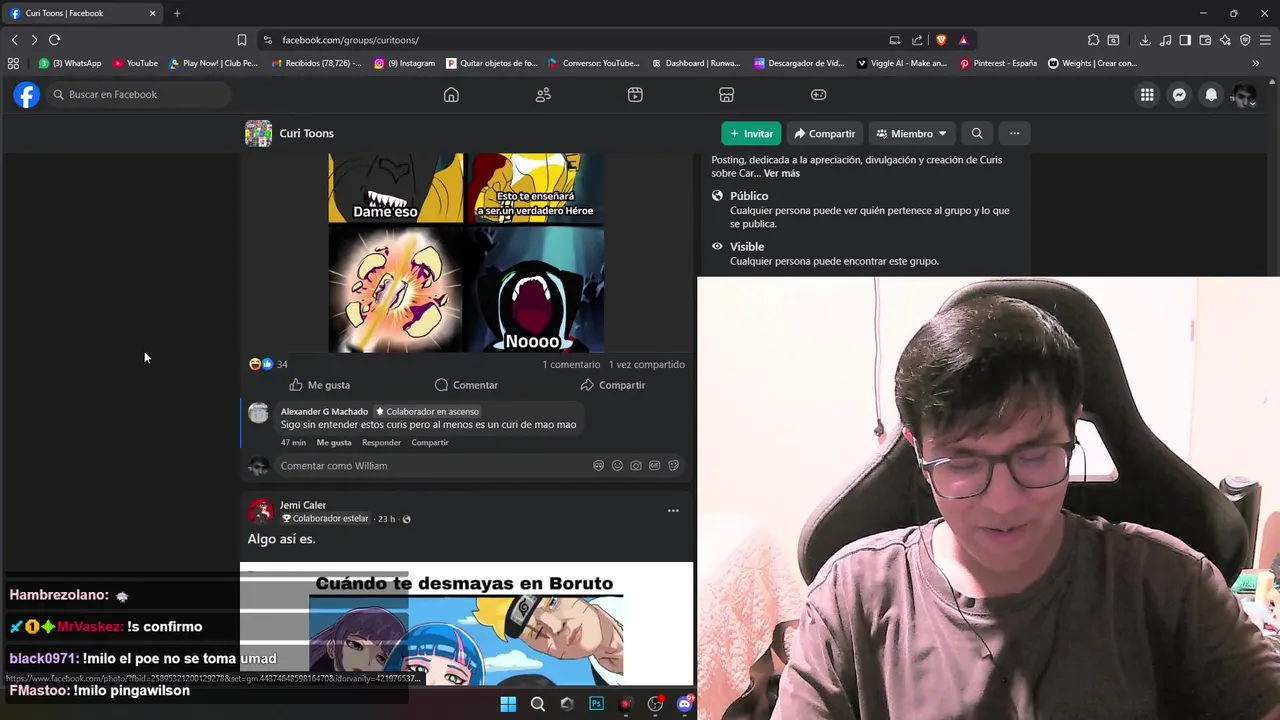Open the Brave Wallet icon
The image size is (1280, 720).
(x=1205, y=40)
